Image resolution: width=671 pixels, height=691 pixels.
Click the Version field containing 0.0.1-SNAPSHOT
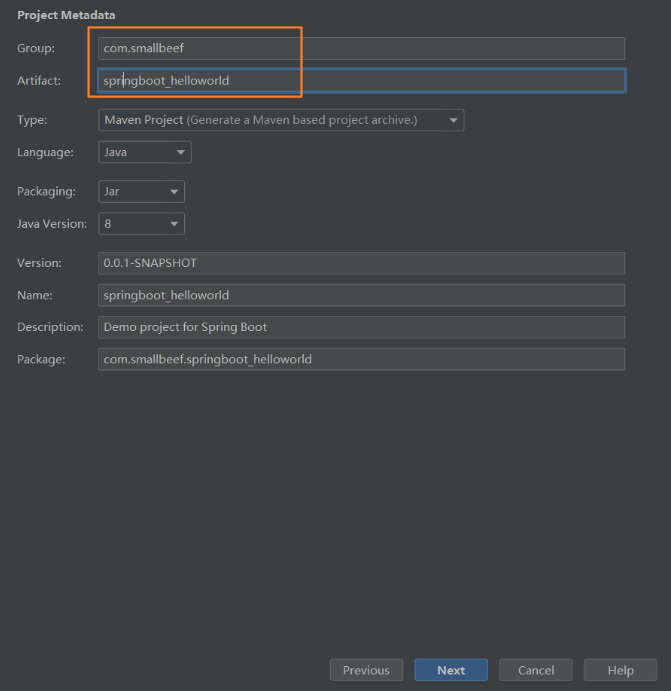(x=360, y=263)
